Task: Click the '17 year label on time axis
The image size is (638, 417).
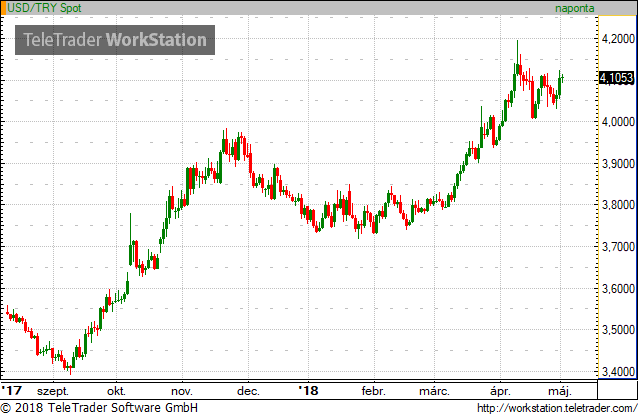Action: 11,391
